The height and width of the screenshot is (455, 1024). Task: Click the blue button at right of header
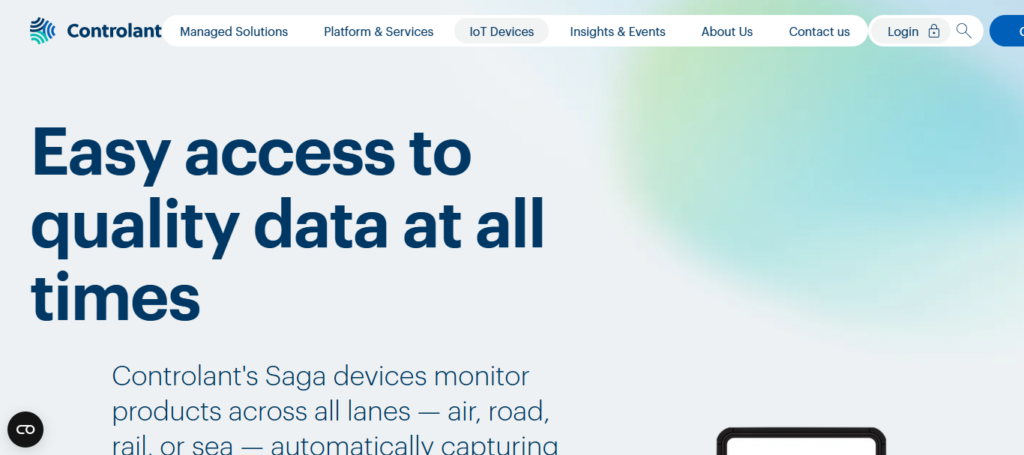coord(1007,31)
